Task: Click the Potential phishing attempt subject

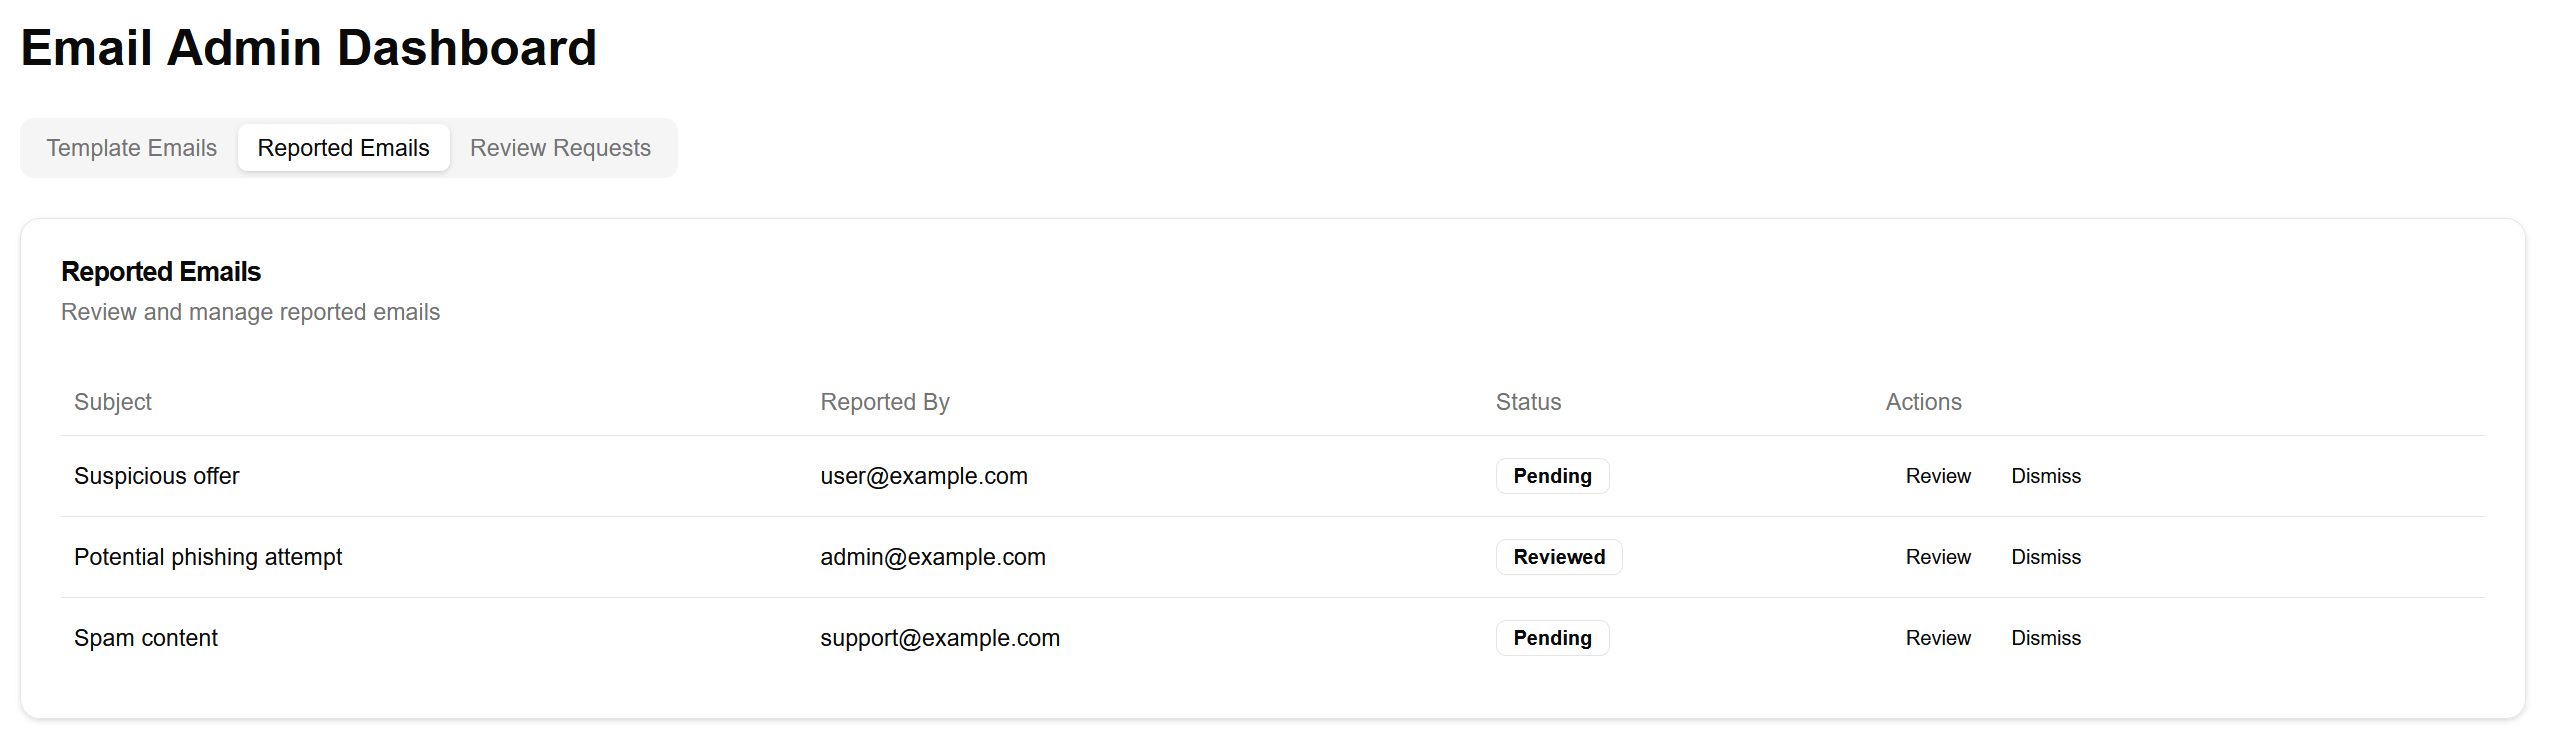Action: (x=208, y=557)
